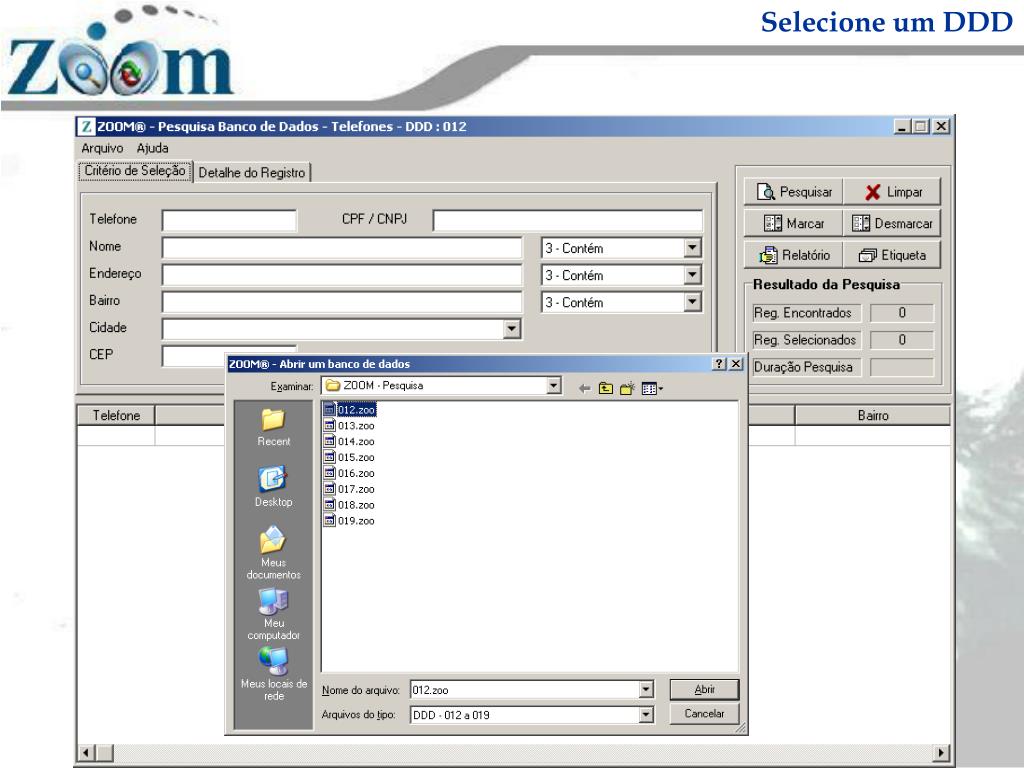Viewport: 1024px width, 768px height.
Task: Open Meu computador shortcut
Action: [x=274, y=614]
